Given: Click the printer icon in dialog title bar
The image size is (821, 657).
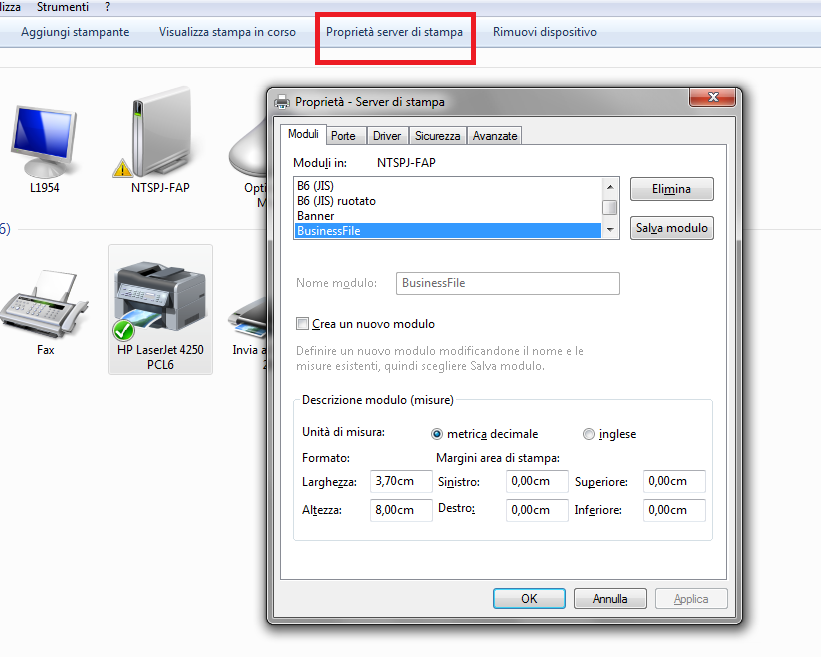Looking at the screenshot, I should pos(282,102).
